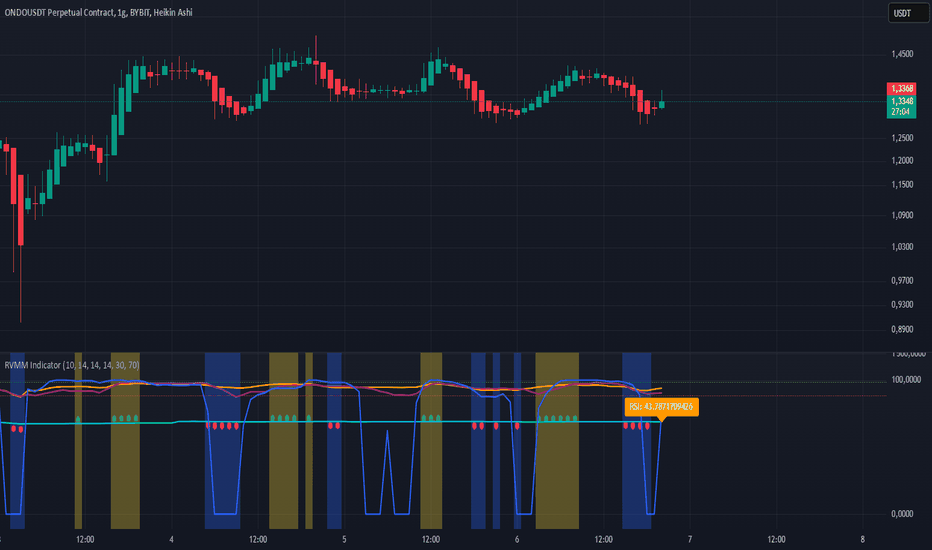Click the 1,4500 price axis label
The image size is (932, 550).
pos(902,54)
